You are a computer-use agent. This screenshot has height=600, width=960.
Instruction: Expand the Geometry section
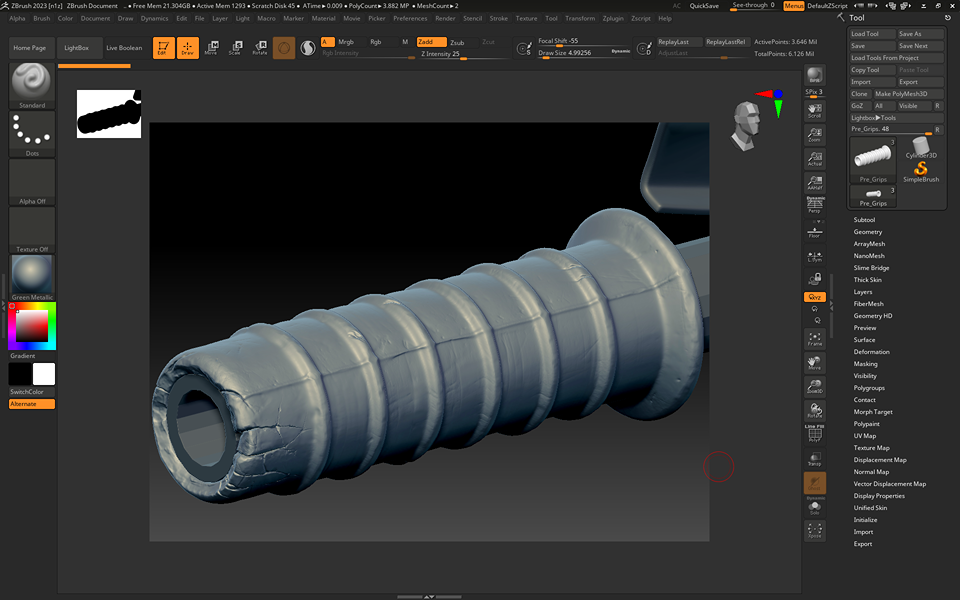click(867, 232)
